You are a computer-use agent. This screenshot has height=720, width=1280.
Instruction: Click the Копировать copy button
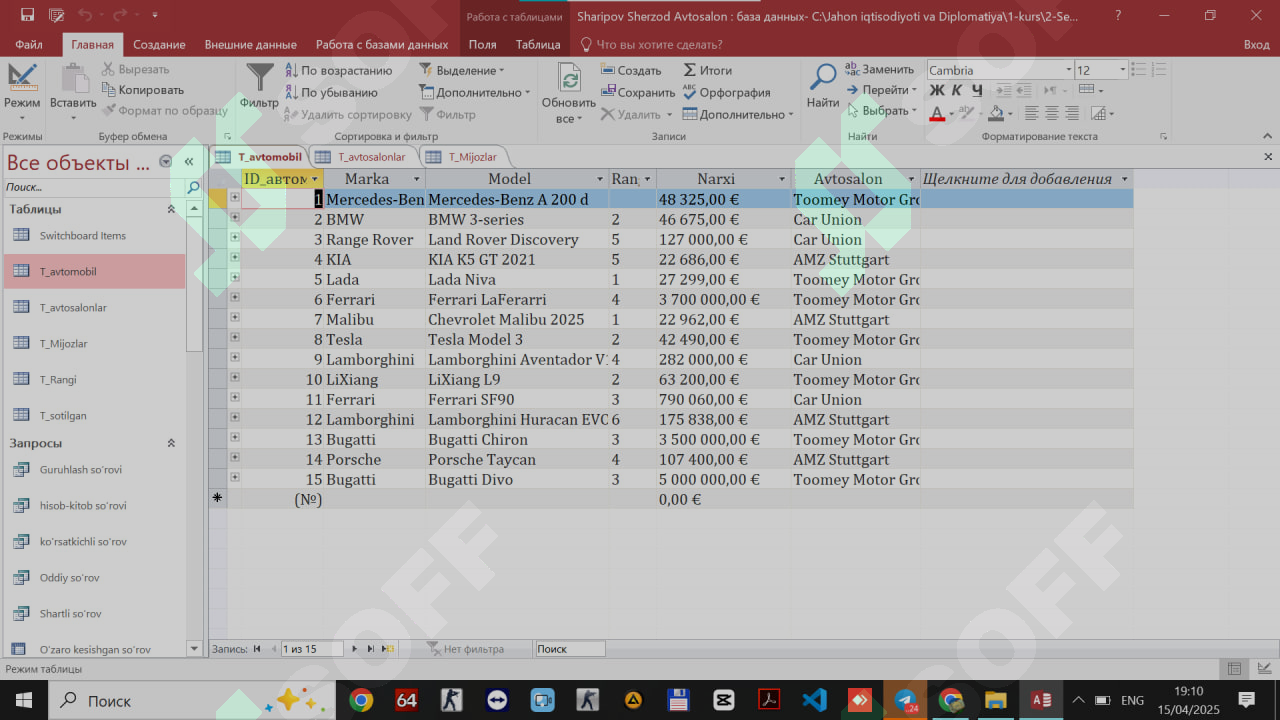point(142,90)
